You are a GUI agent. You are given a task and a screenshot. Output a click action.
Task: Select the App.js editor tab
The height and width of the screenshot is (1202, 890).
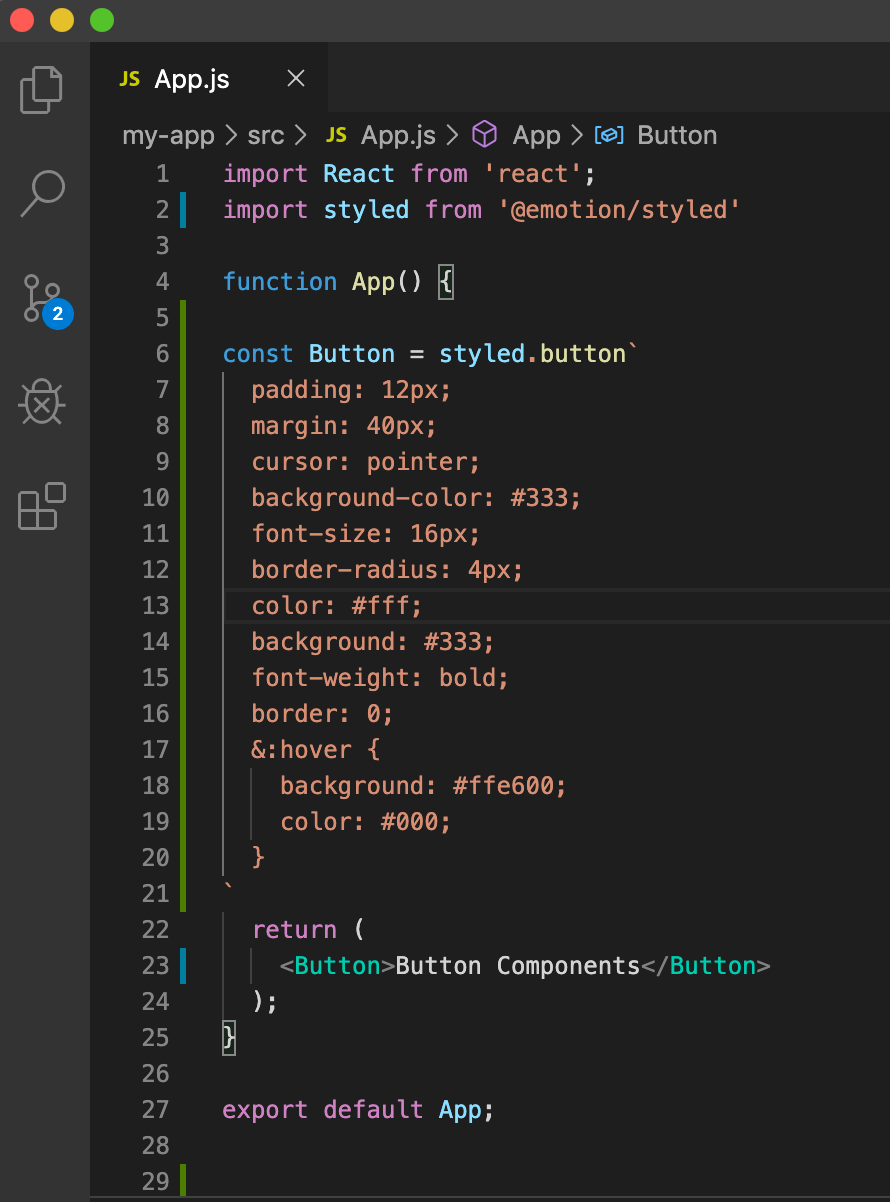(209, 79)
